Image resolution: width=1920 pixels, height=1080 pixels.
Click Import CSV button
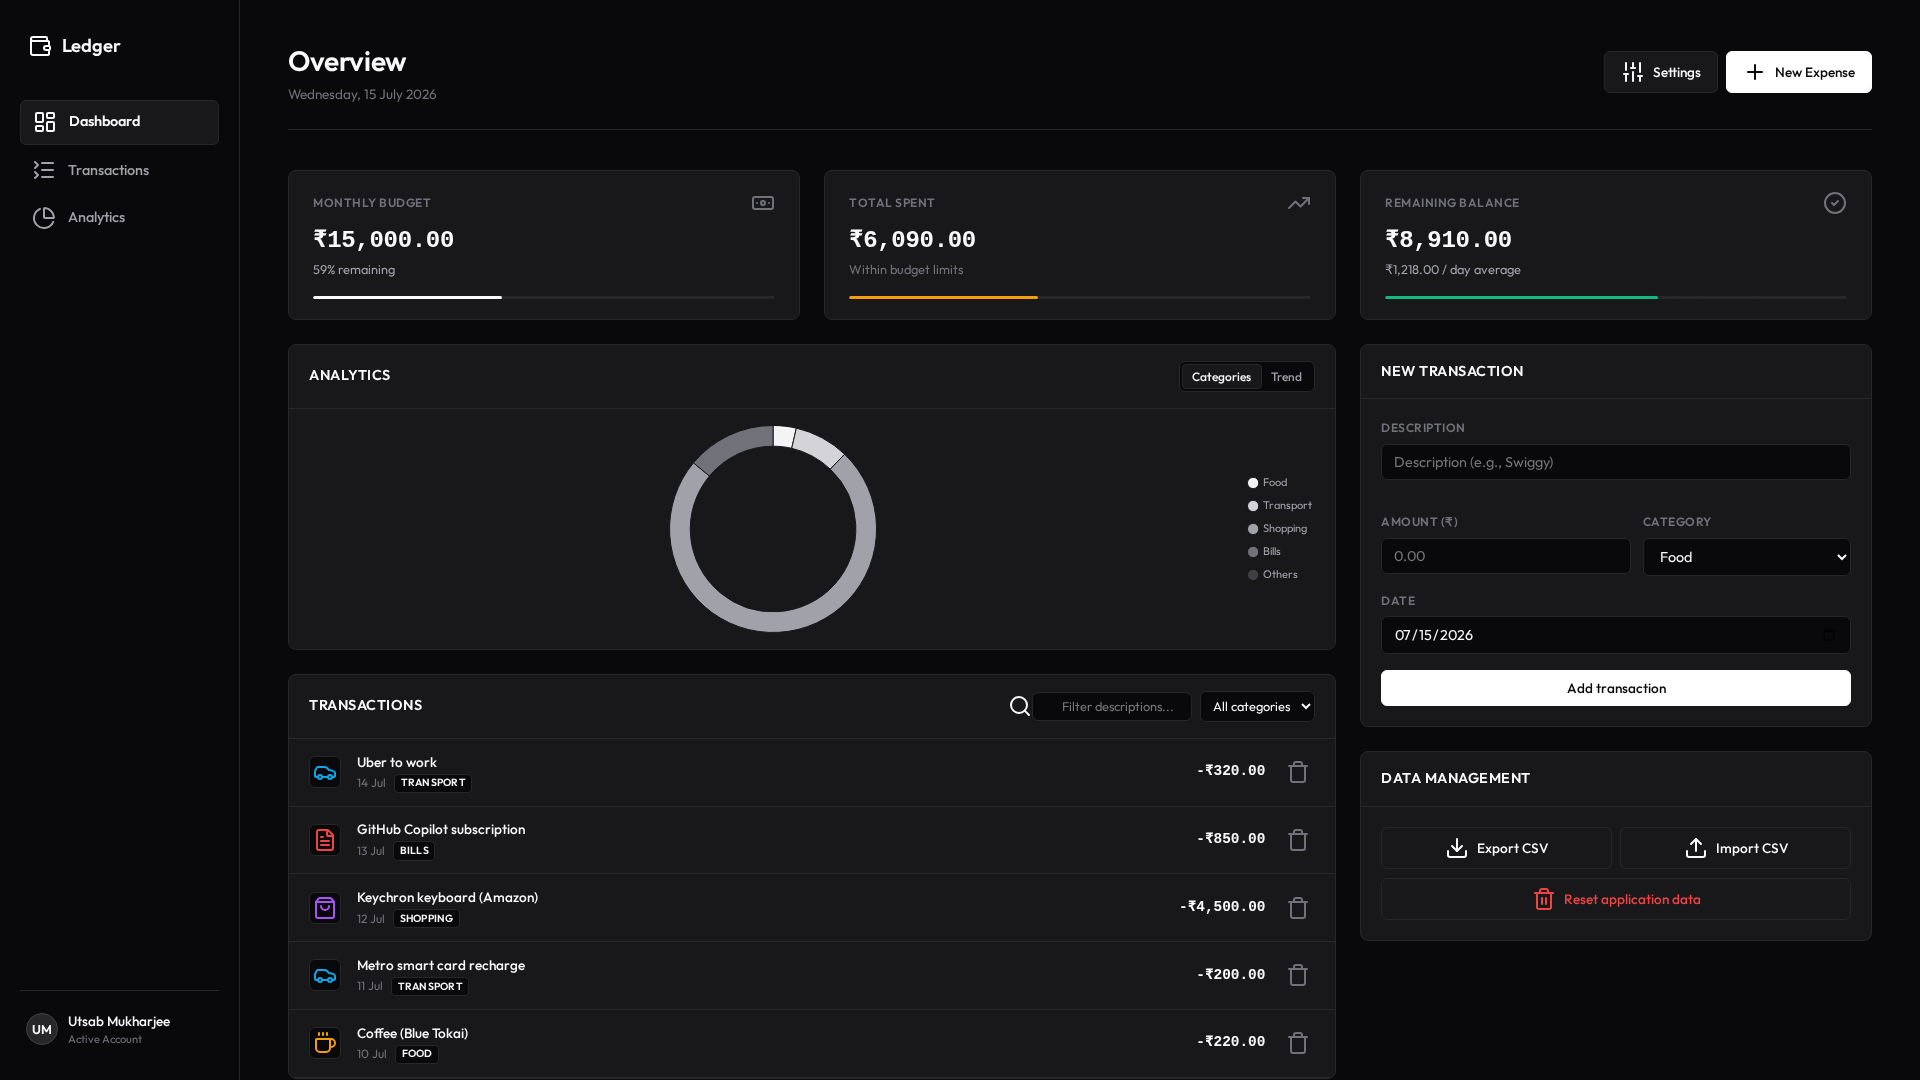point(1734,848)
